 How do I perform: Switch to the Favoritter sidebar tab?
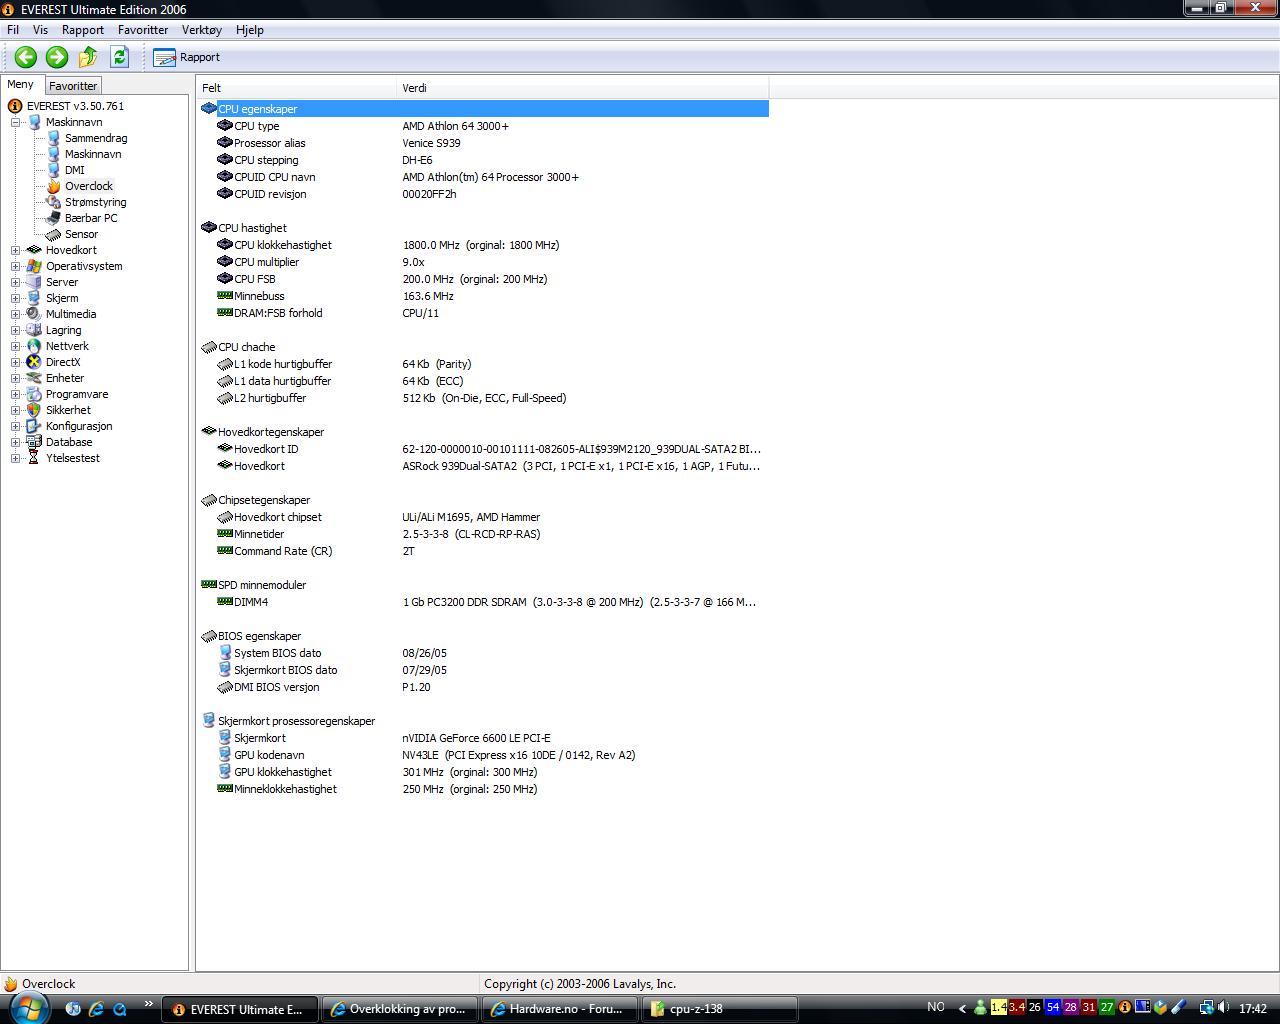(73, 86)
